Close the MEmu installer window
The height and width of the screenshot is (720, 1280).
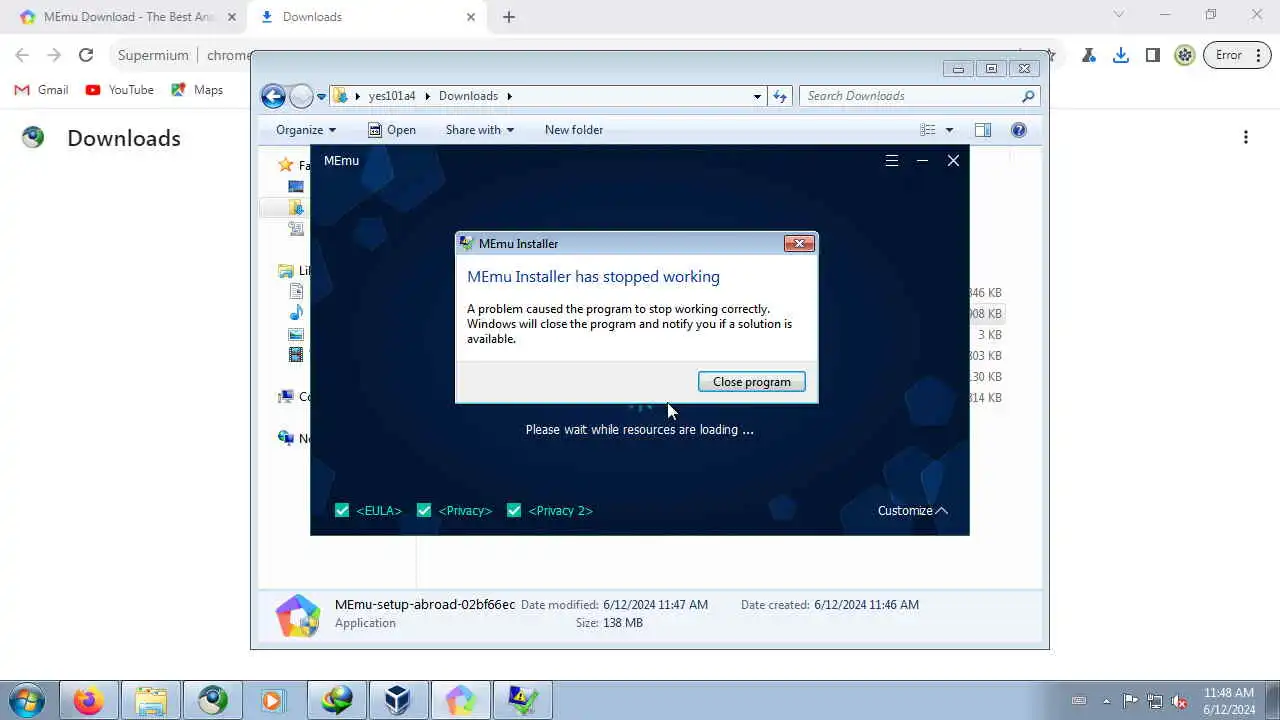coord(953,160)
